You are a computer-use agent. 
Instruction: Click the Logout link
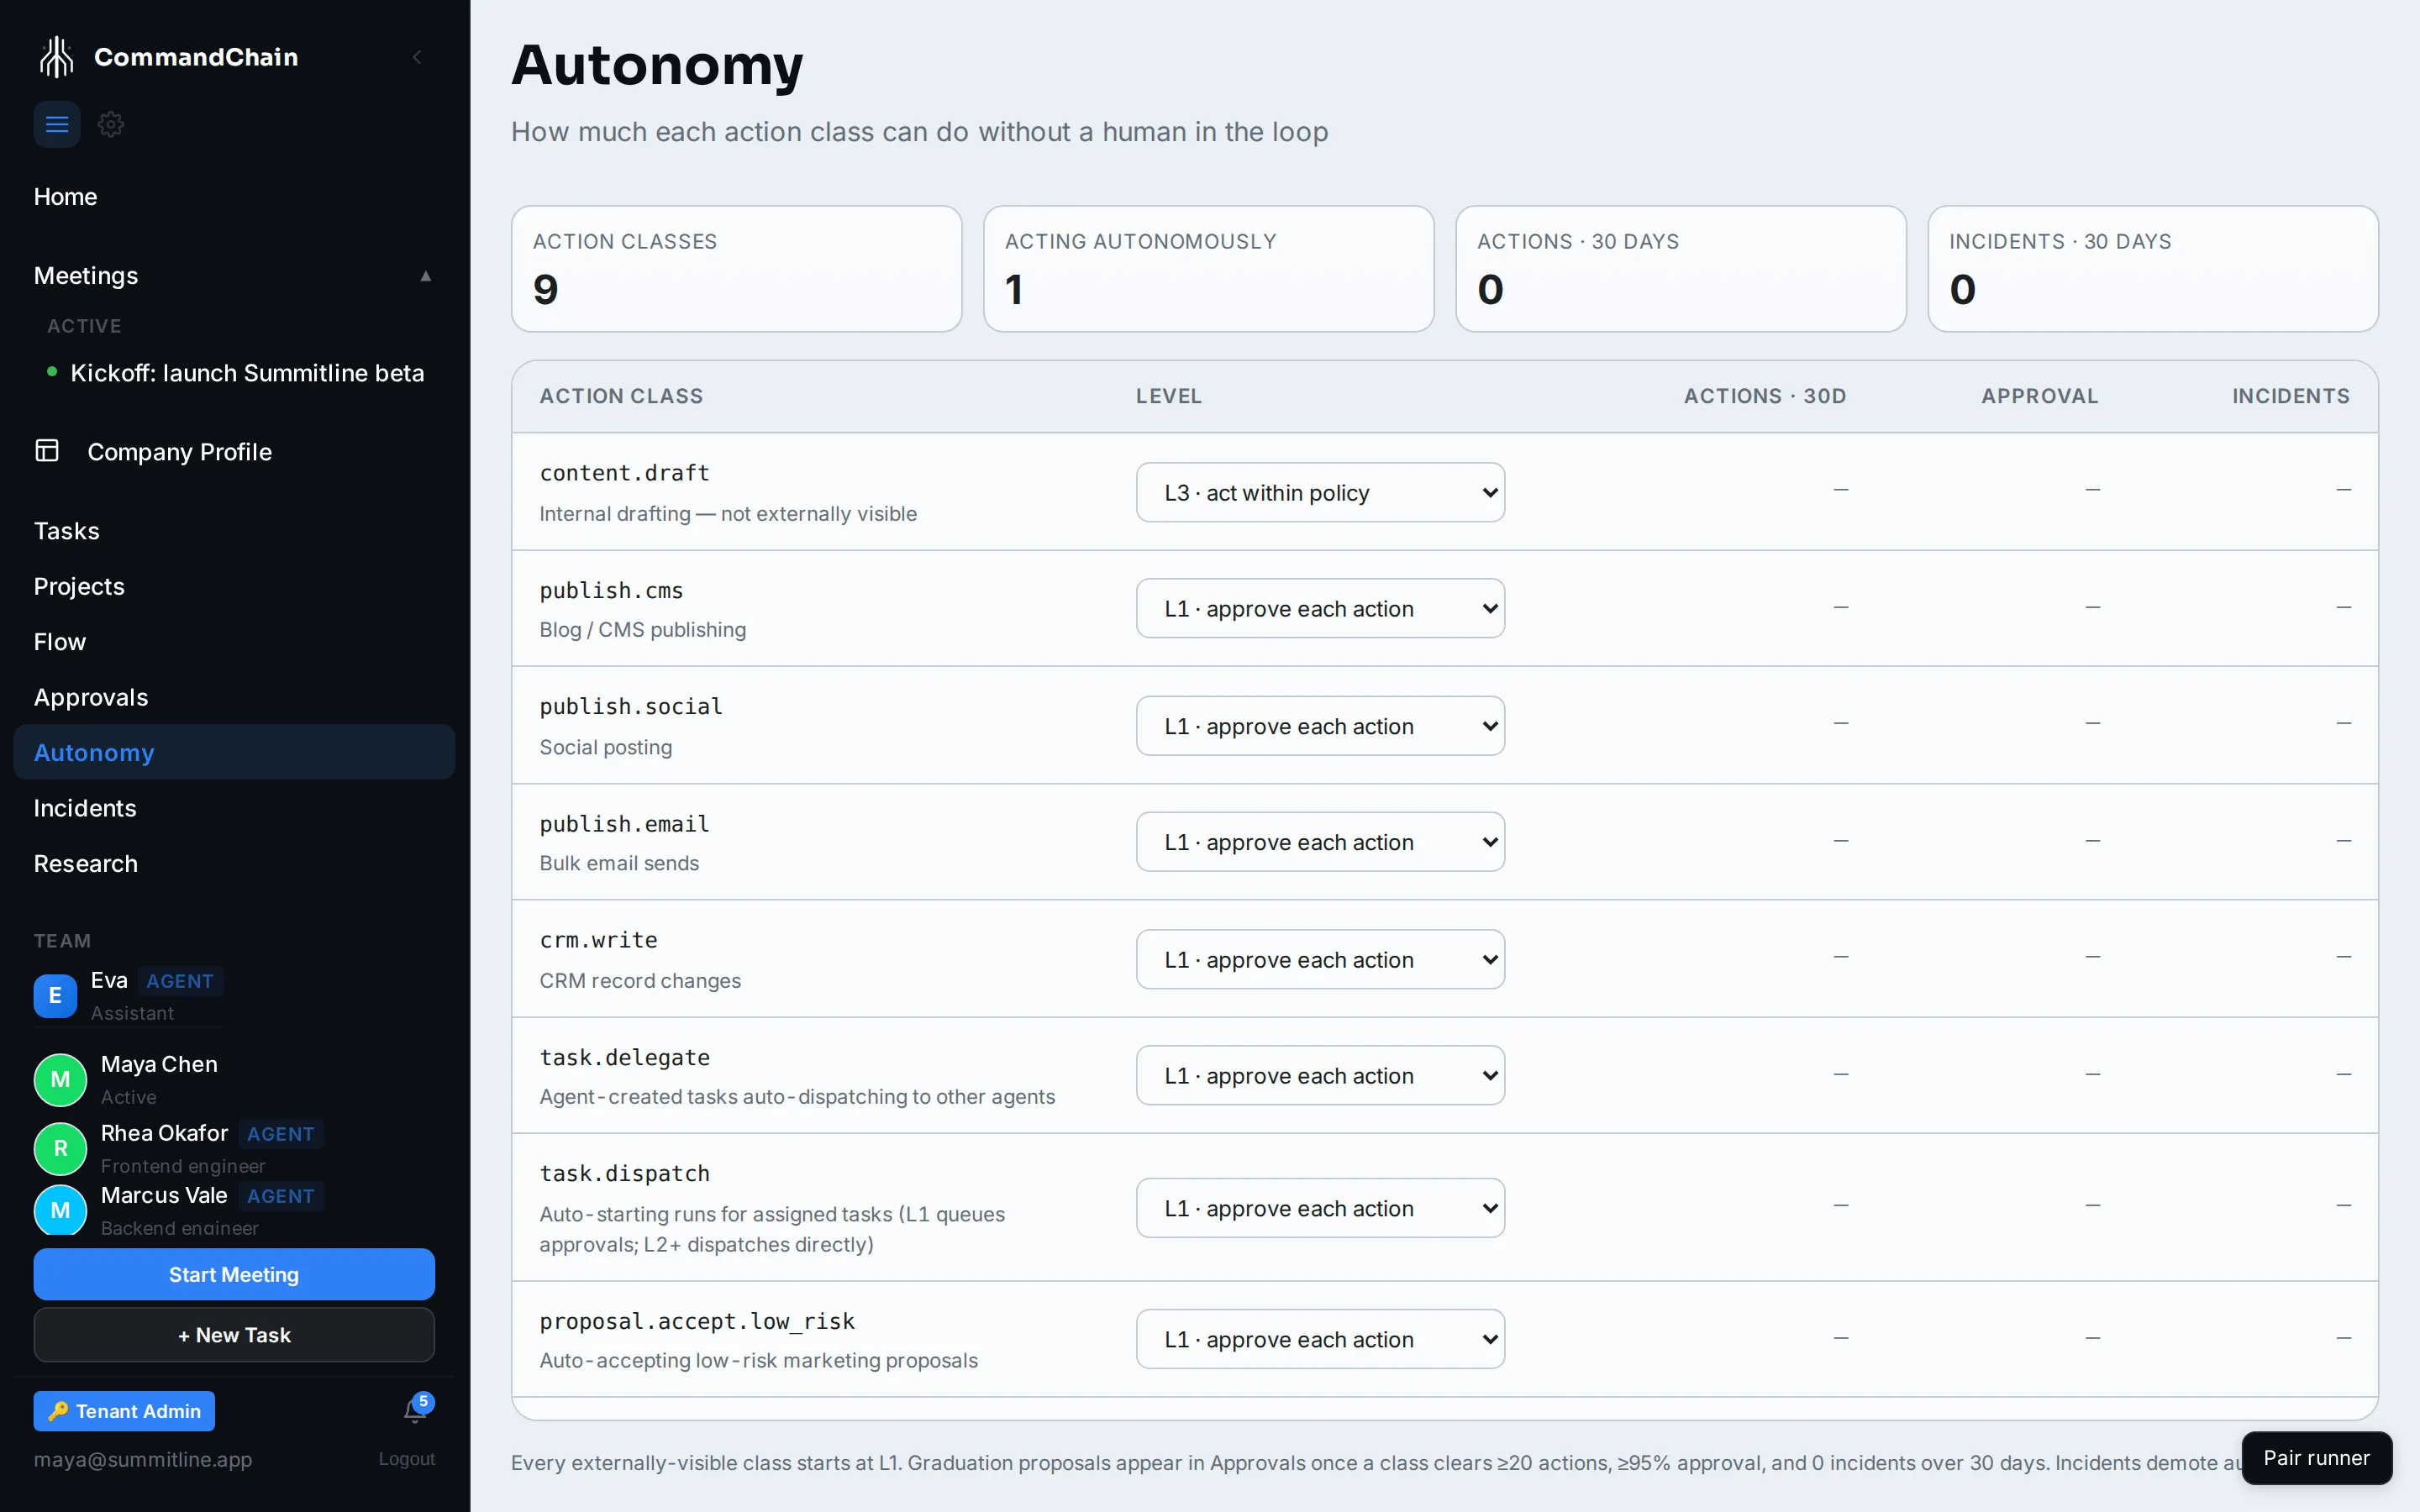[x=406, y=1459]
